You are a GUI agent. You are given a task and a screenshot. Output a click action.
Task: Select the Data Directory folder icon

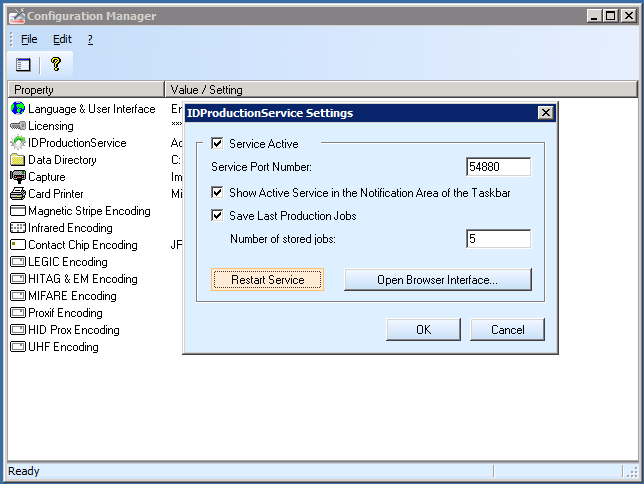tap(17, 160)
